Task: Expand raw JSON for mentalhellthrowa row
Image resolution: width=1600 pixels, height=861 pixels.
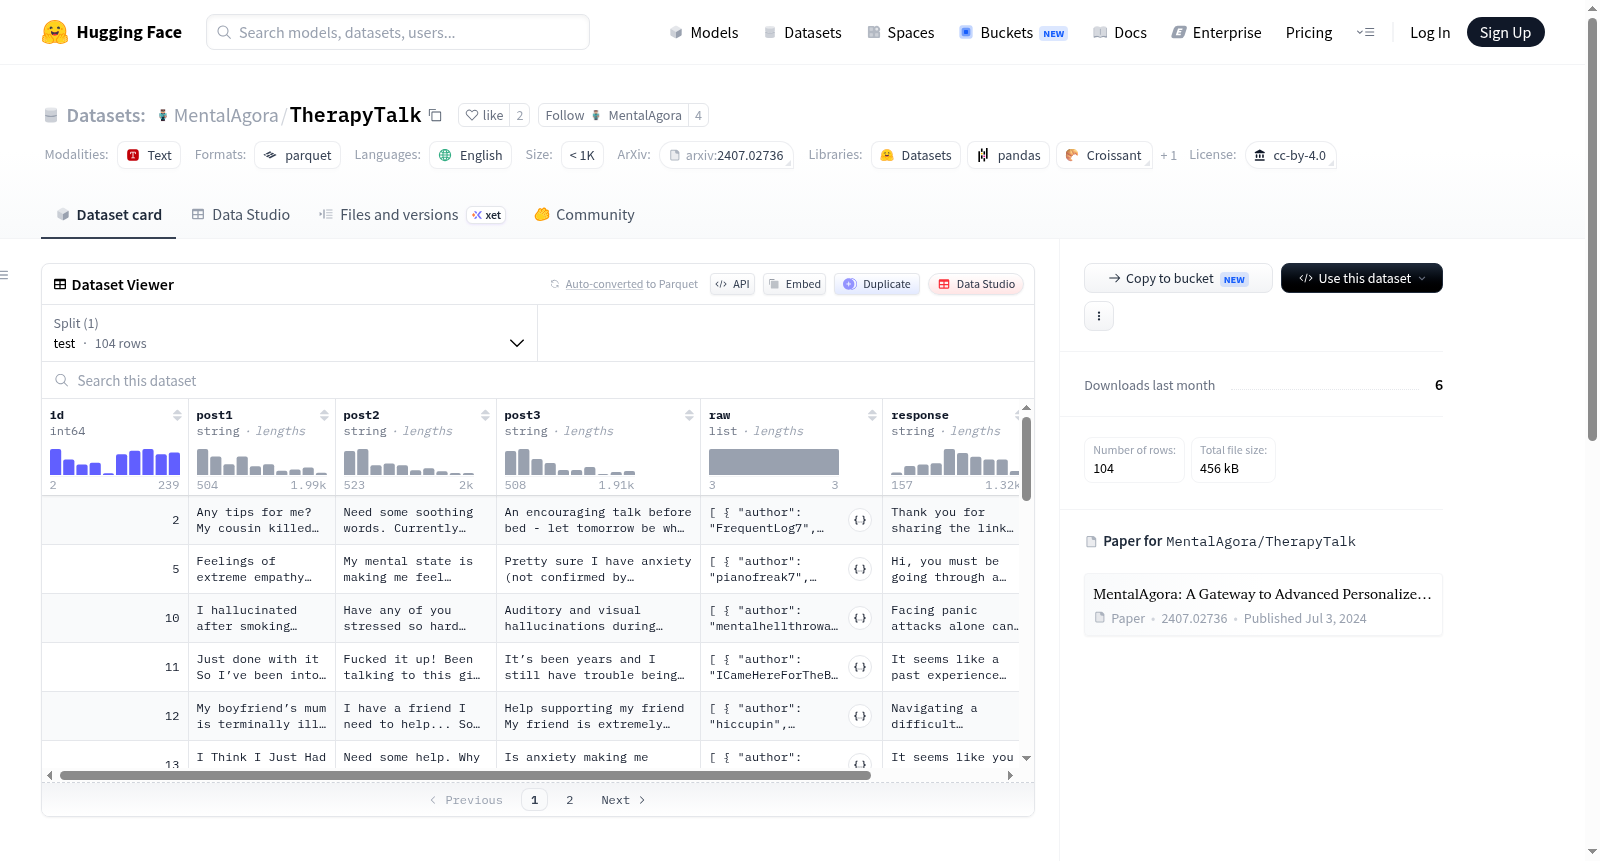Action: coord(860,618)
